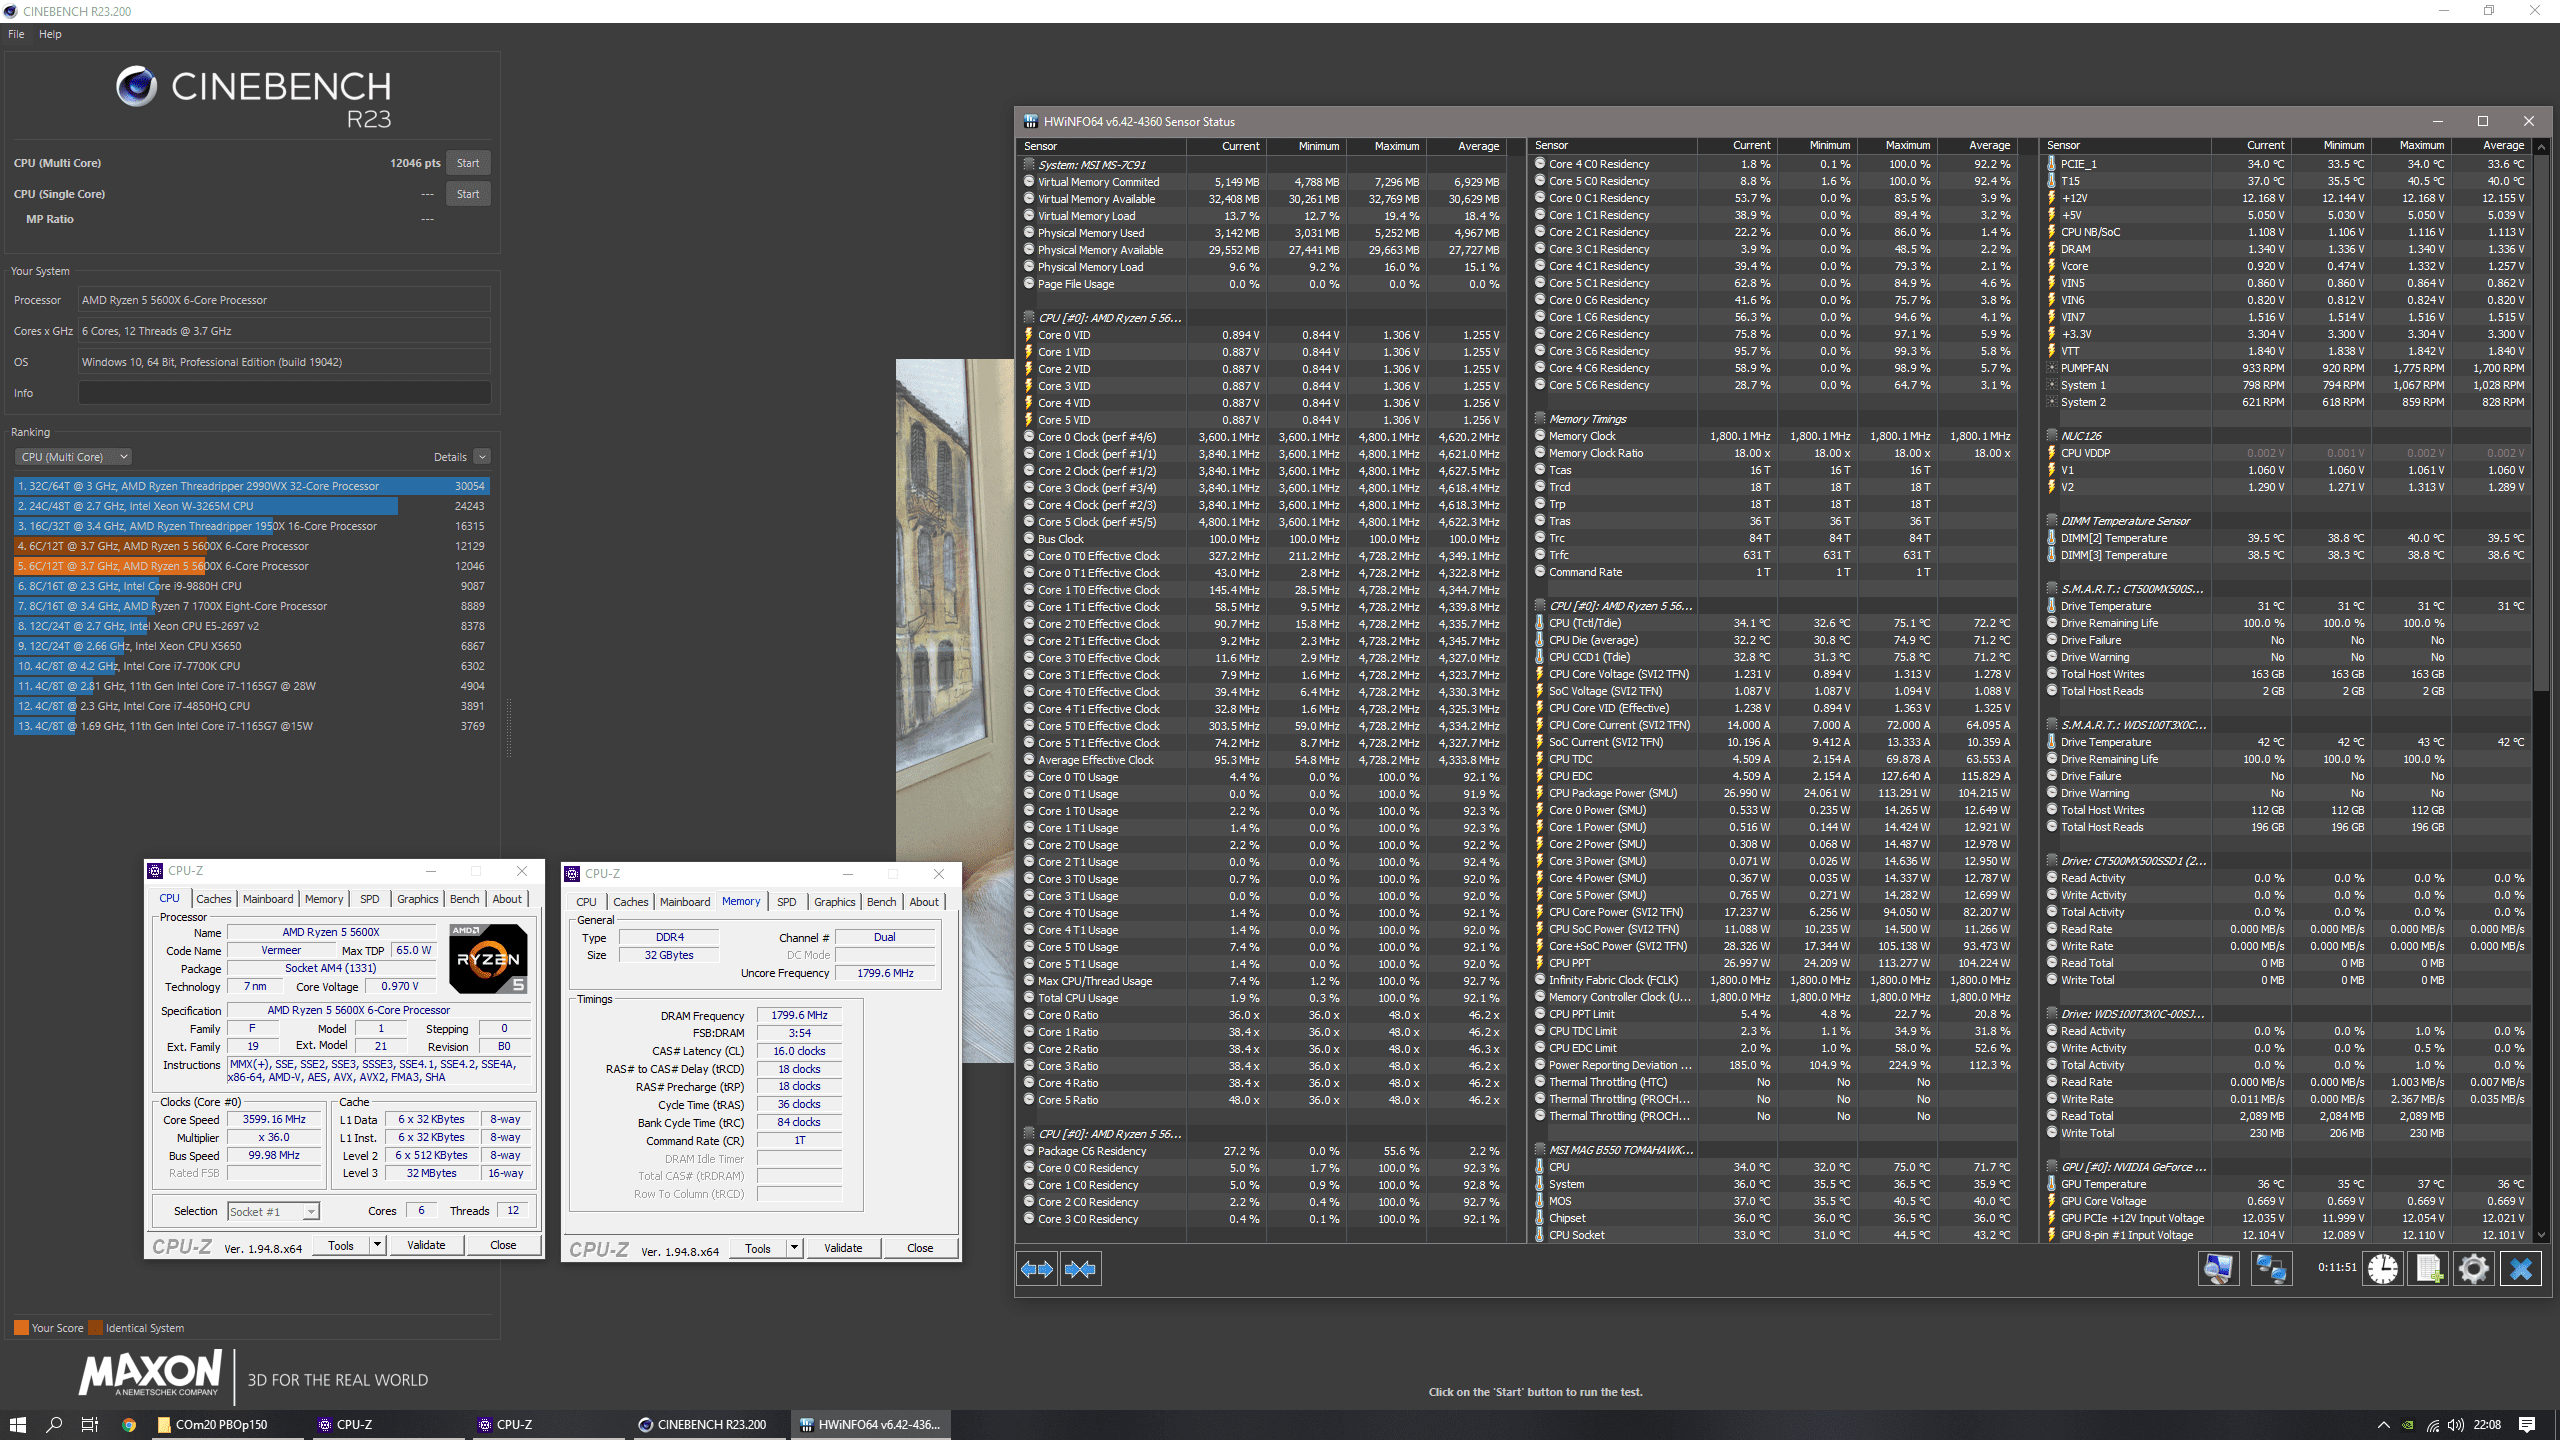Image resolution: width=2560 pixels, height=1440 pixels.
Task: Select ranking row Intel Xeon W-3265M CPU
Action: 250,506
